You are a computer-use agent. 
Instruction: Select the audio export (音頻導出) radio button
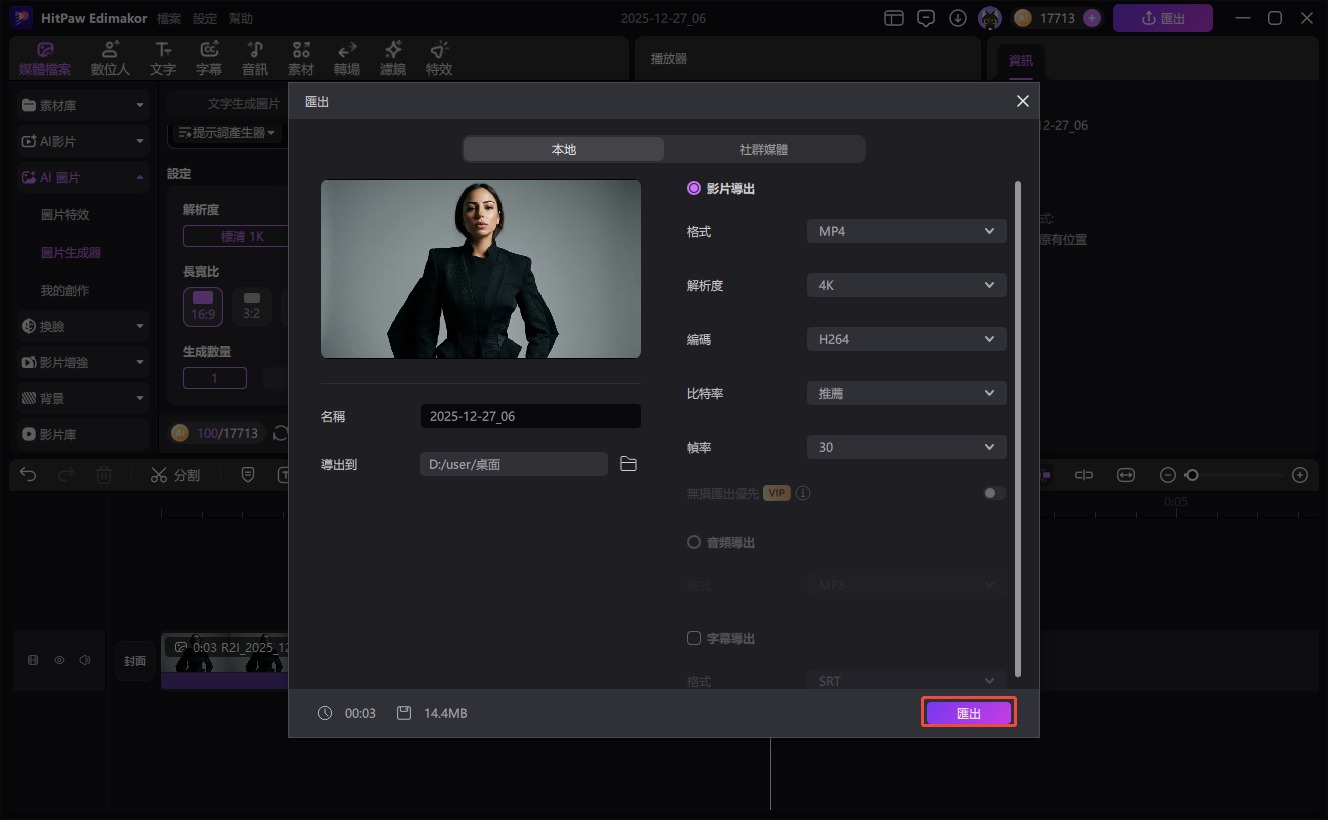click(x=694, y=542)
